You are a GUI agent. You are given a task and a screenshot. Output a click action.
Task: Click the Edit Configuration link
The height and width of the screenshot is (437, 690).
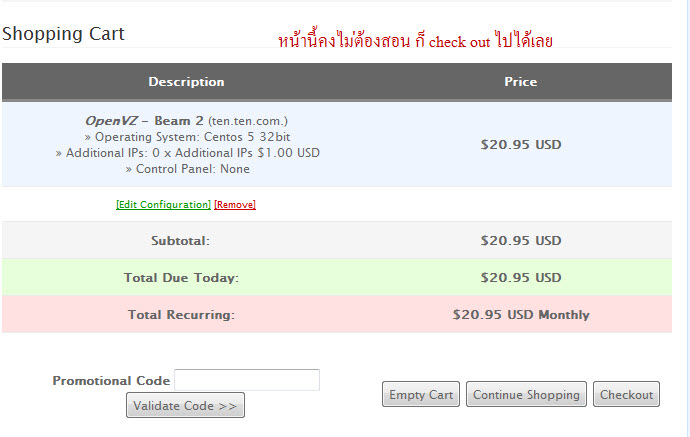tap(163, 205)
